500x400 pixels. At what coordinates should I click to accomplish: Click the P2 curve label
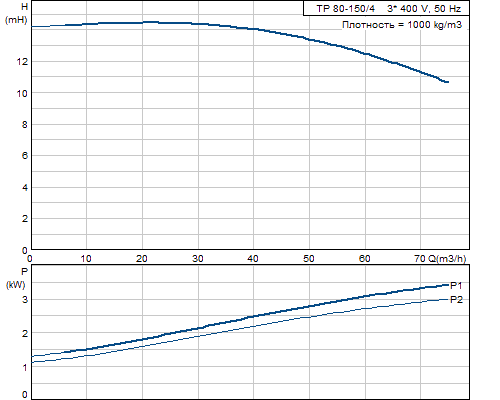pyautogui.click(x=456, y=300)
